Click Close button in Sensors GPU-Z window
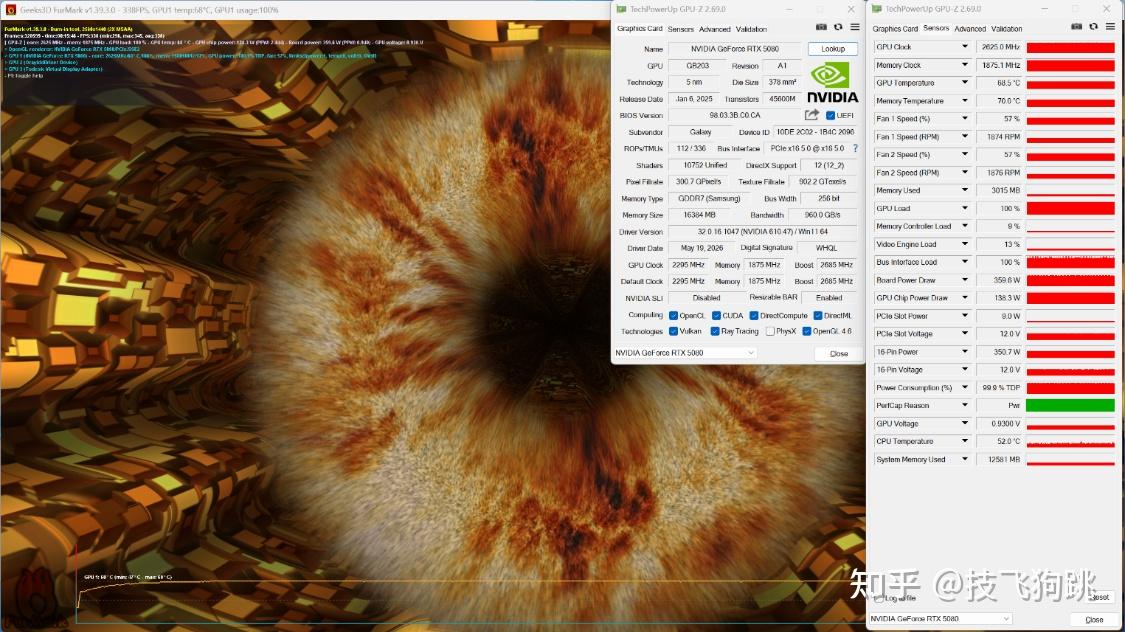 [x=1094, y=620]
